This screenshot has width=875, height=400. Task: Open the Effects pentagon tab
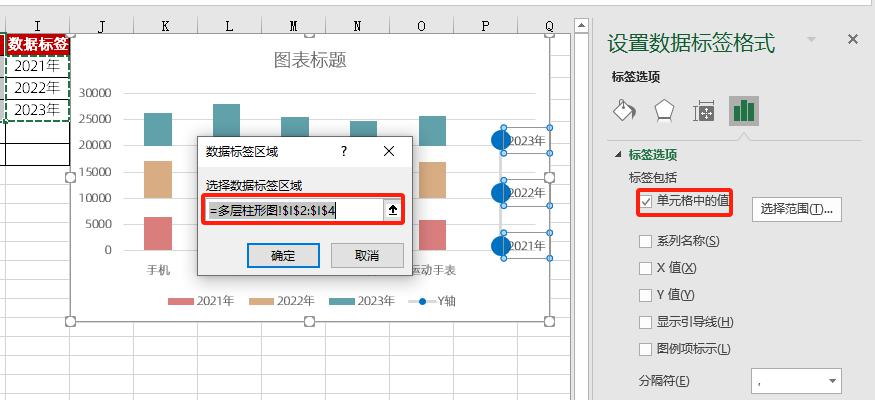click(664, 110)
